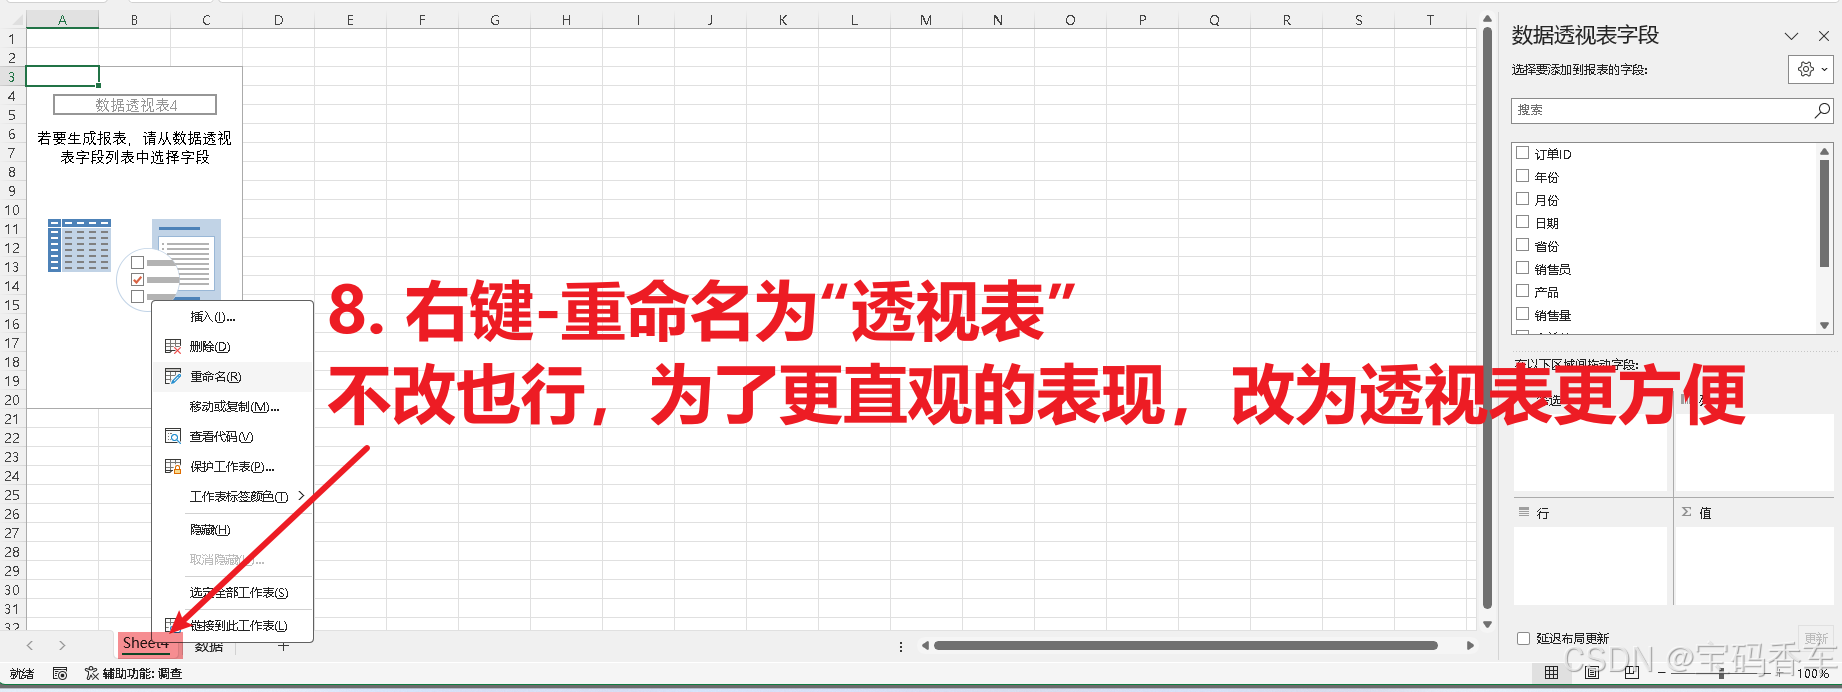The height and width of the screenshot is (692, 1842).
Task: Click the worksheet vertical scrollbar down arrow
Action: tap(1487, 624)
